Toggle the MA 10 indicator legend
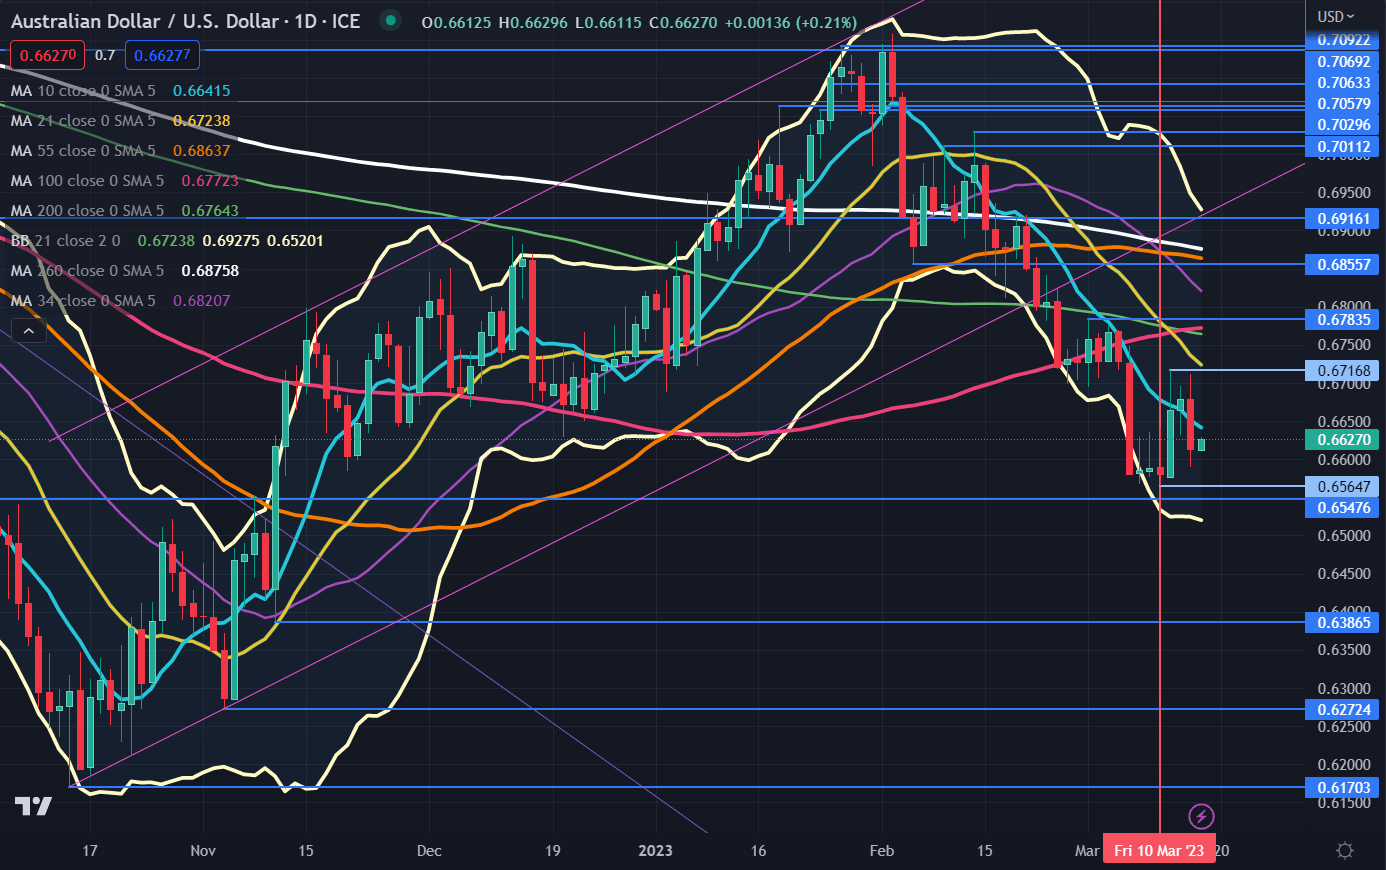Image resolution: width=1386 pixels, height=870 pixels. click(83, 91)
